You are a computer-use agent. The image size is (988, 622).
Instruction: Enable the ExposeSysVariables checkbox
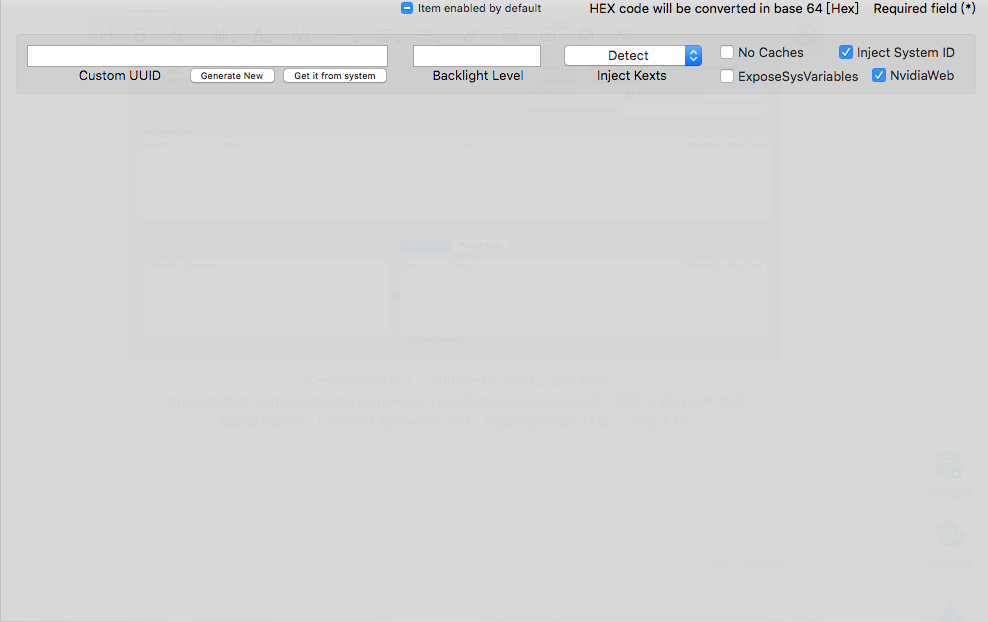pos(727,76)
